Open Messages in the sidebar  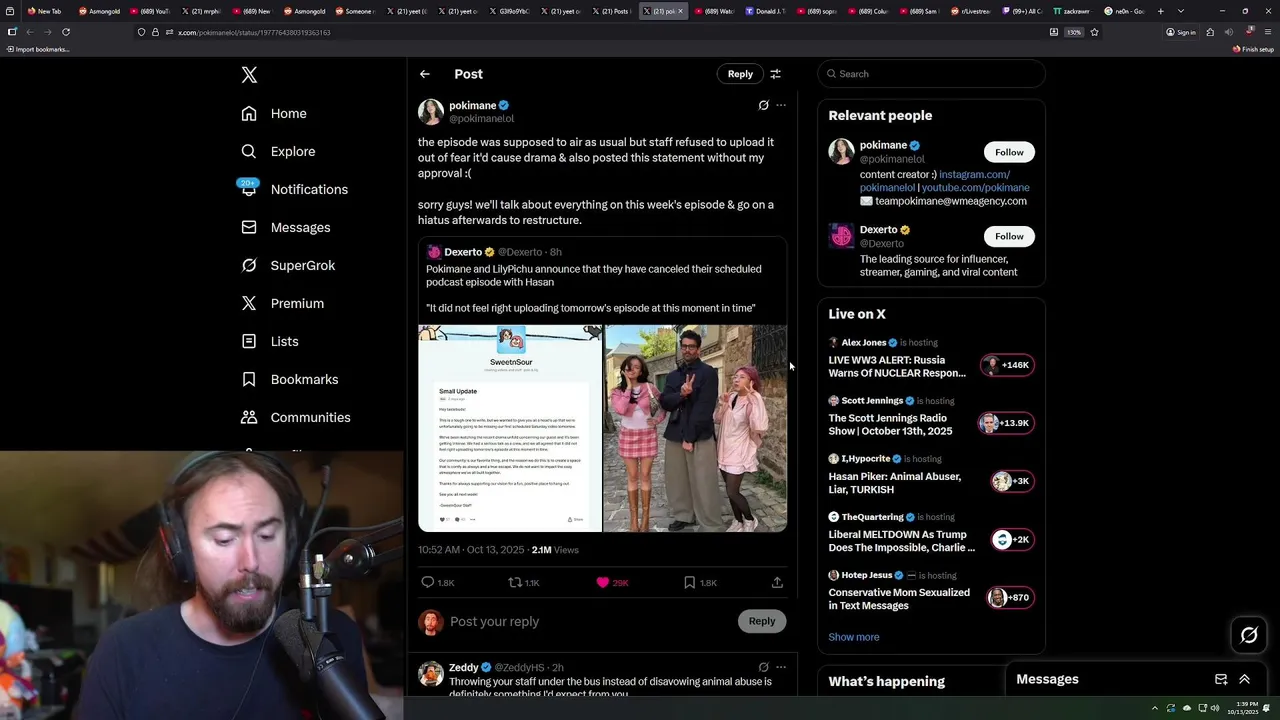click(285, 227)
